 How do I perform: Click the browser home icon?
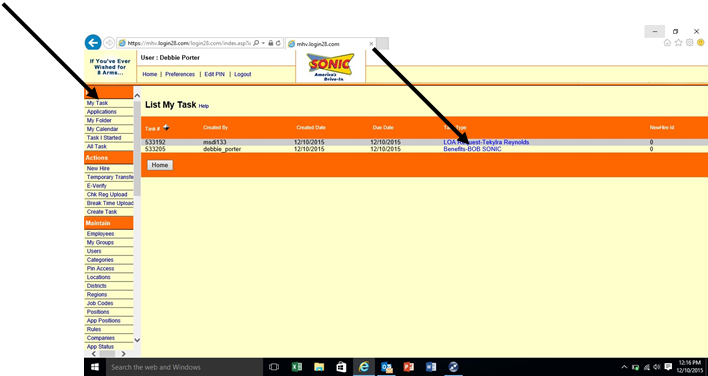(667, 42)
